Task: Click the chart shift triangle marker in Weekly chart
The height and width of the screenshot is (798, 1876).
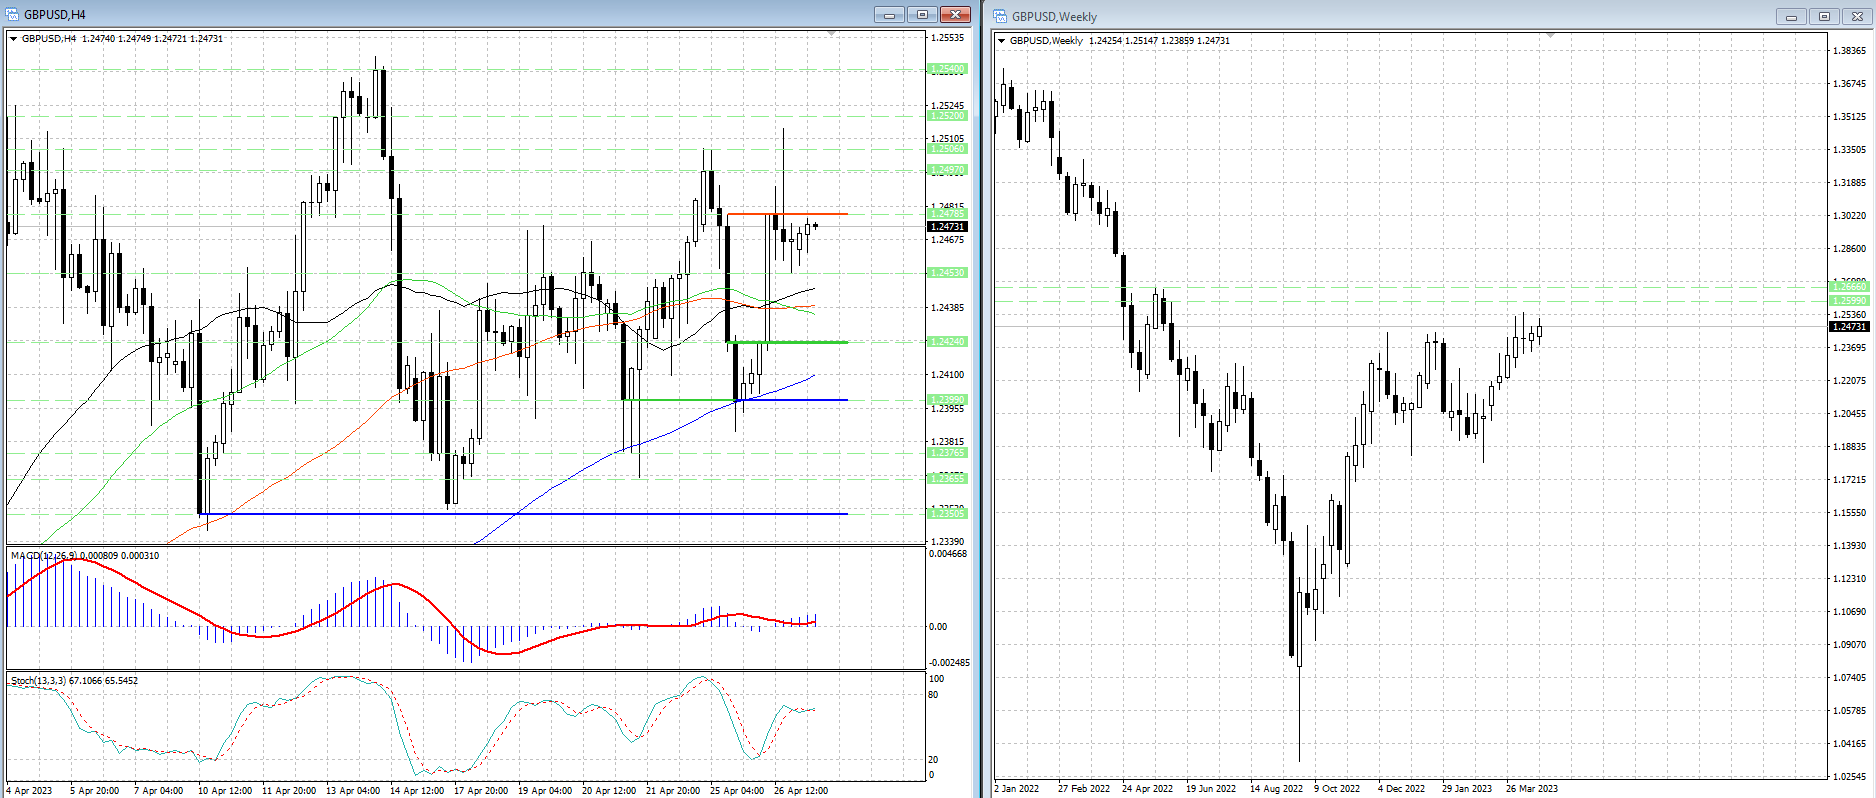Action: [x=1550, y=36]
